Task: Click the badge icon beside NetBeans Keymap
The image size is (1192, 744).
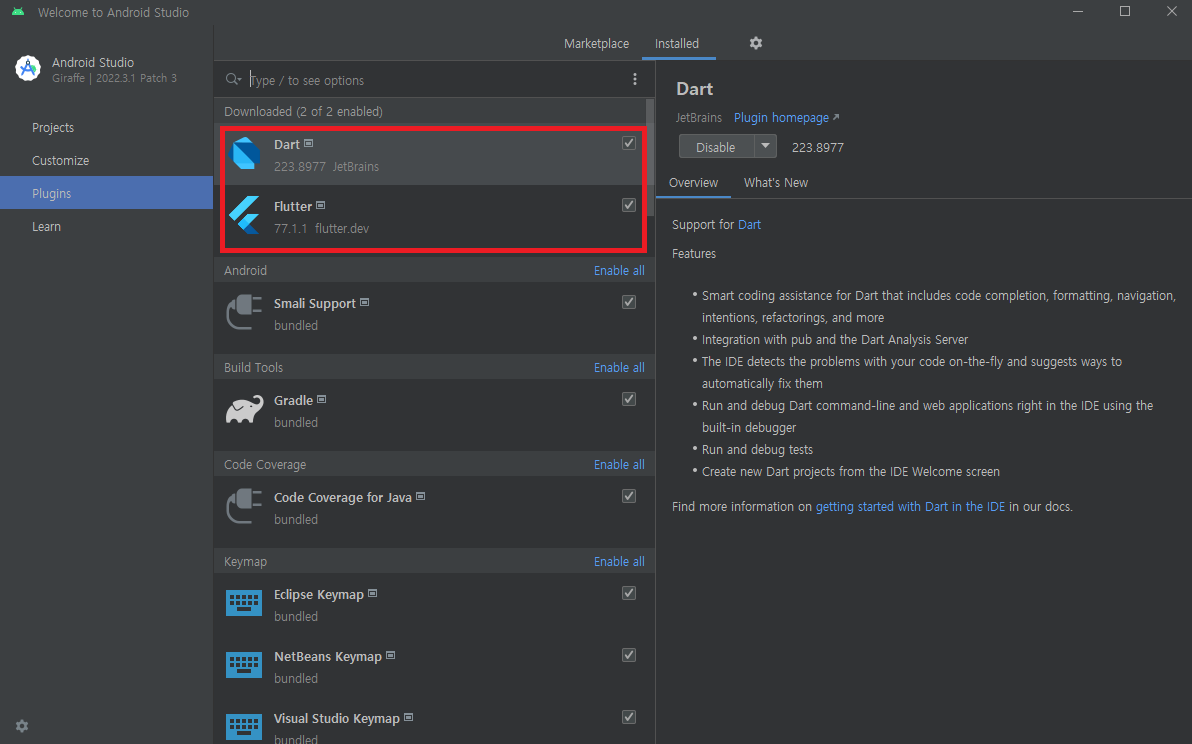Action: pyautogui.click(x=391, y=655)
